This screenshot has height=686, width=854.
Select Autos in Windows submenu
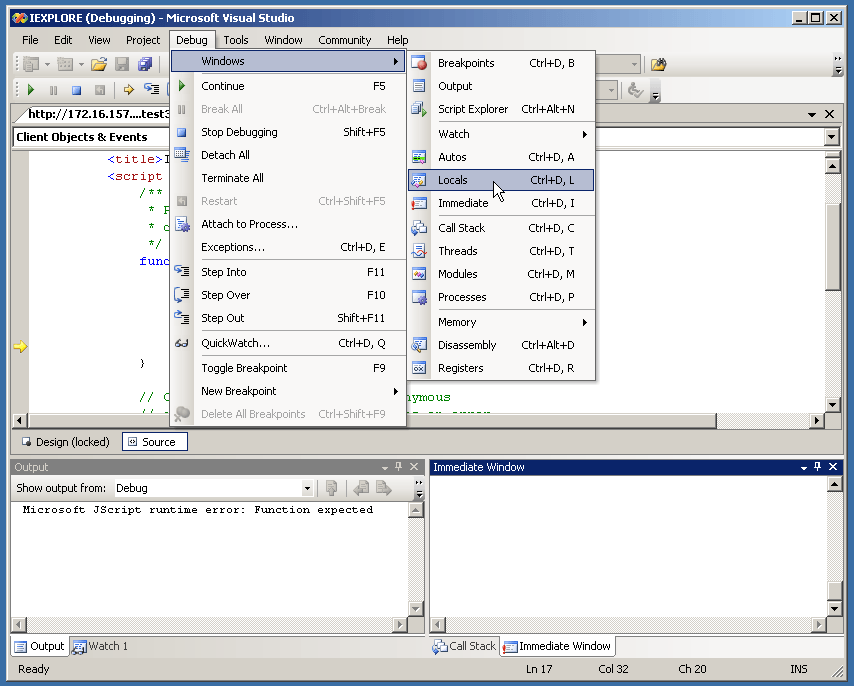coord(501,157)
